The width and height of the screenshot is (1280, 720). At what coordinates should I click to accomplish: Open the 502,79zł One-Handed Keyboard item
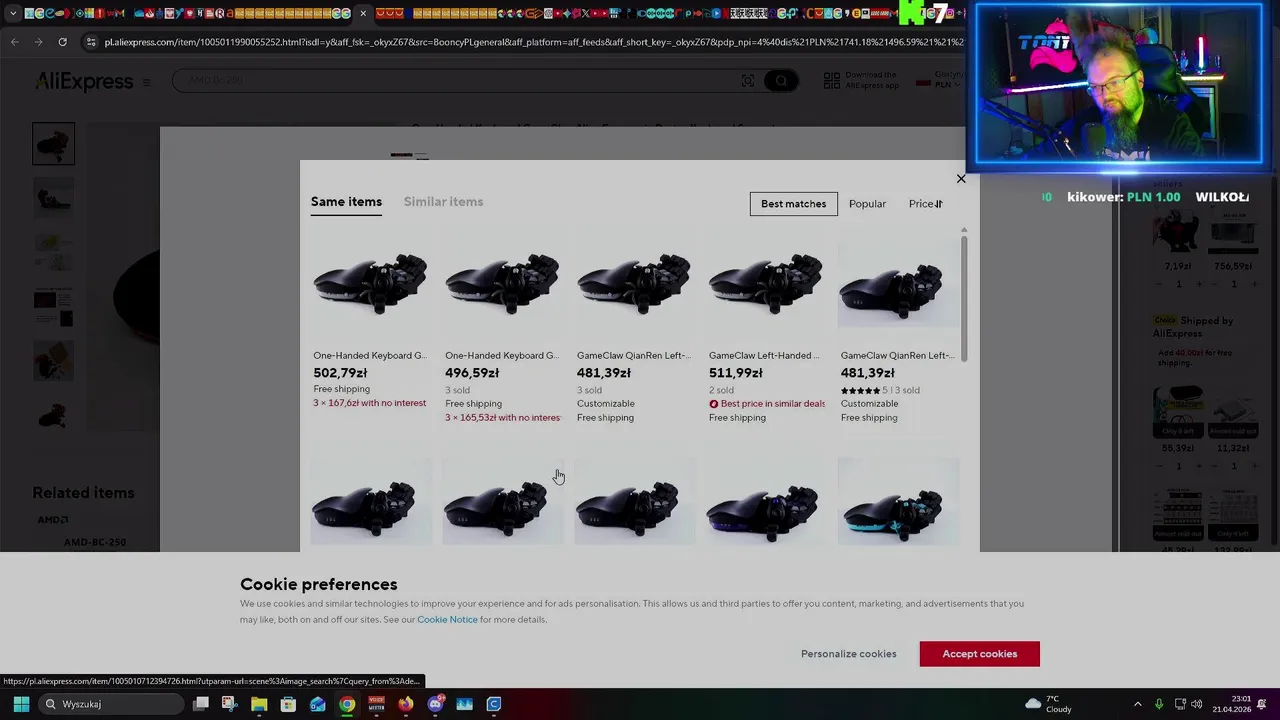pos(370,326)
